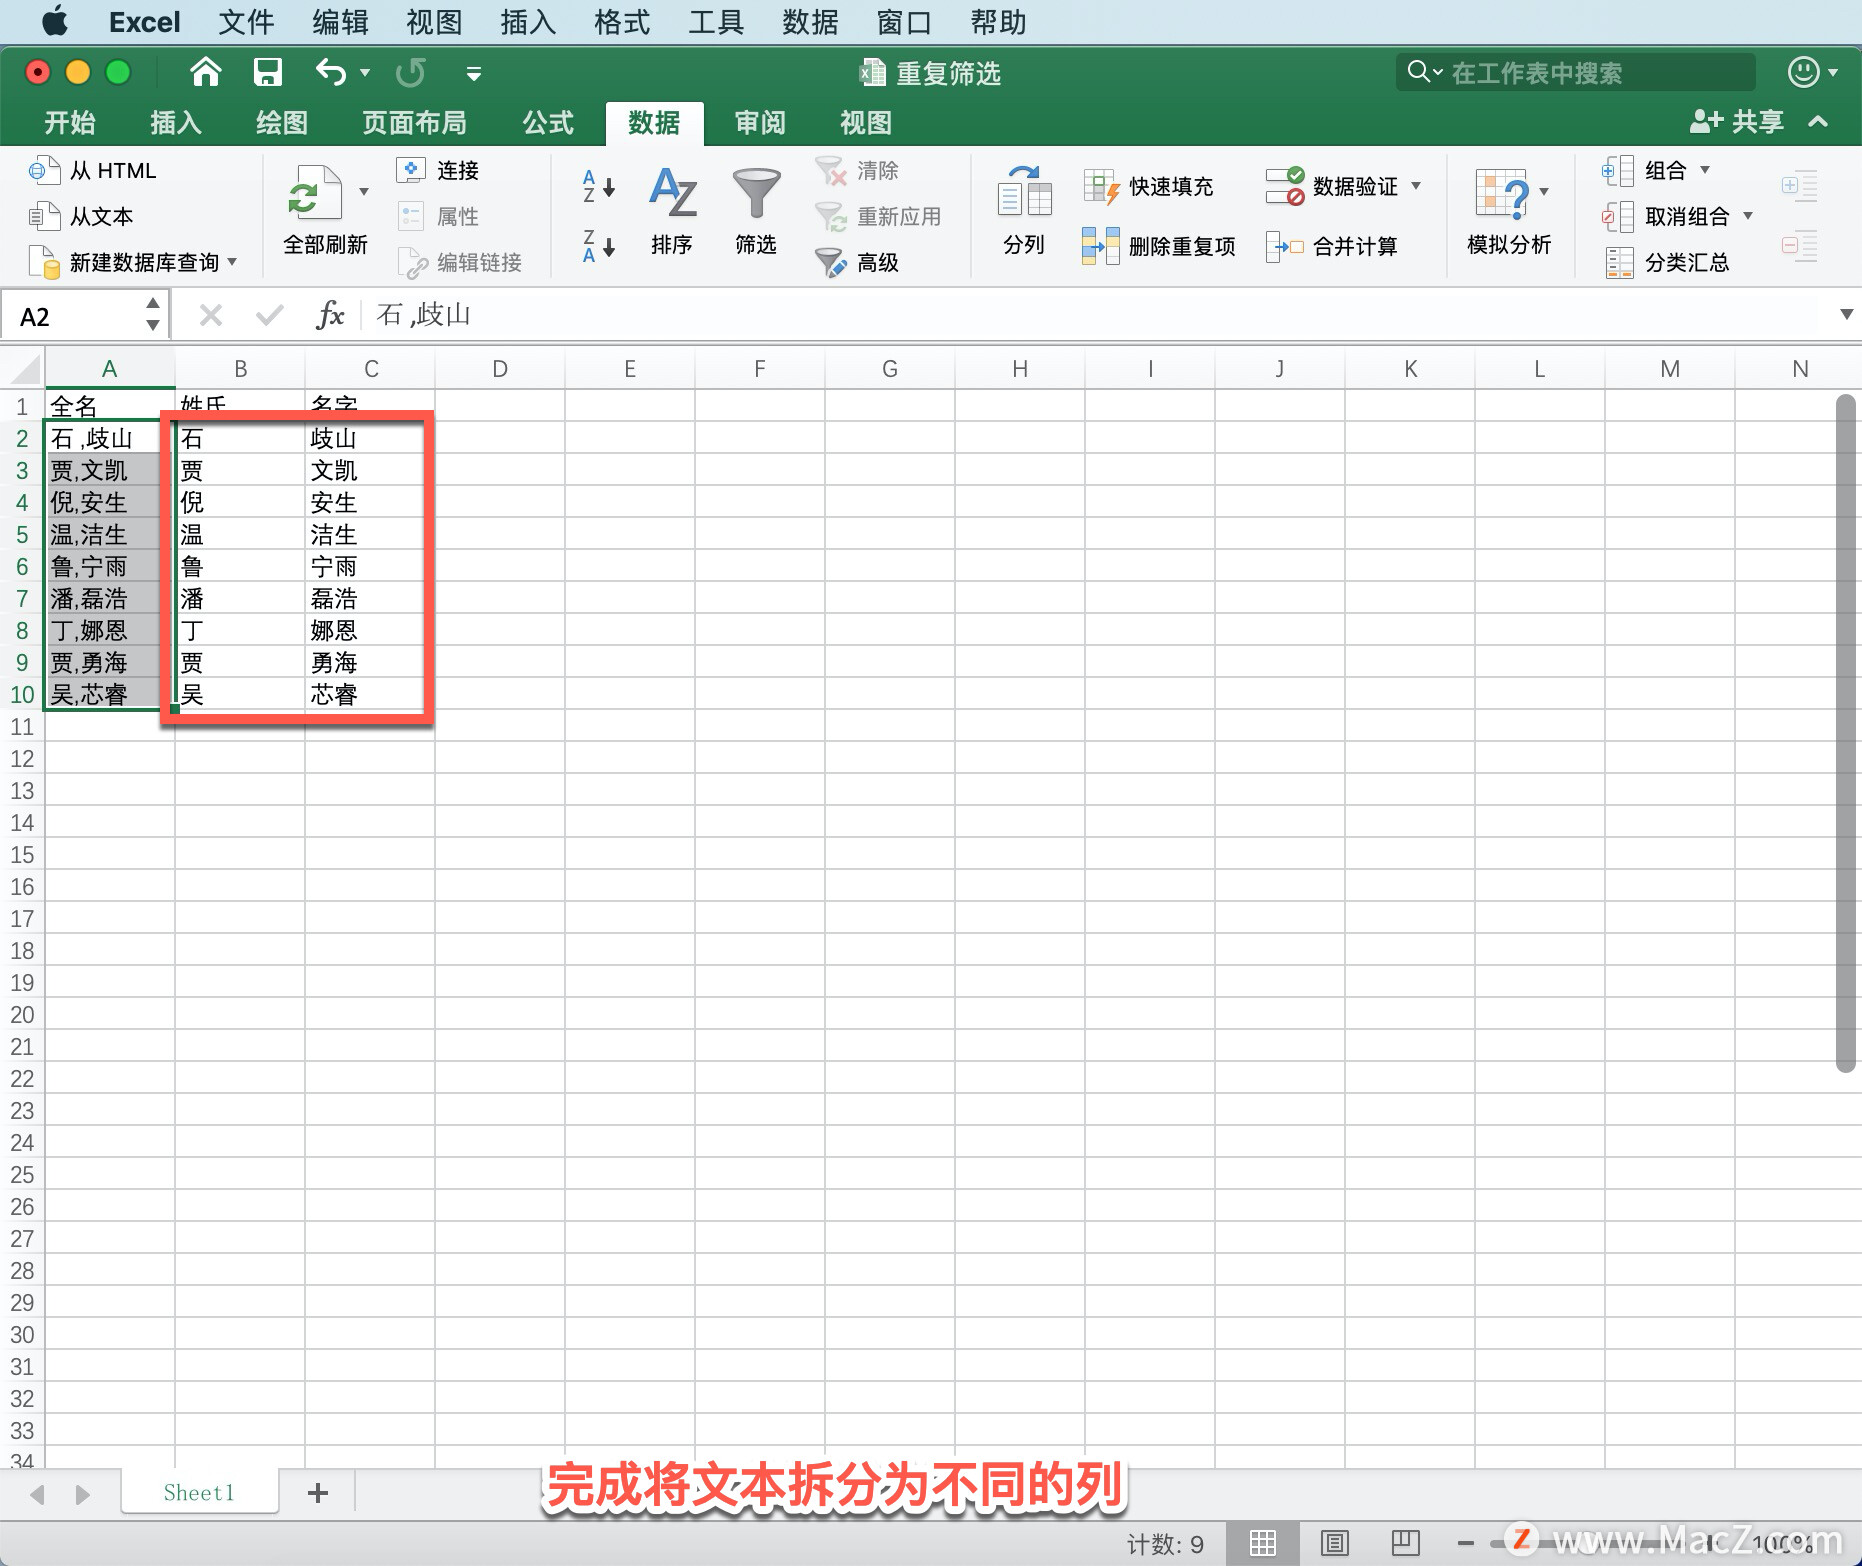Expand the formula bar arrow

pyautogui.click(x=1846, y=315)
